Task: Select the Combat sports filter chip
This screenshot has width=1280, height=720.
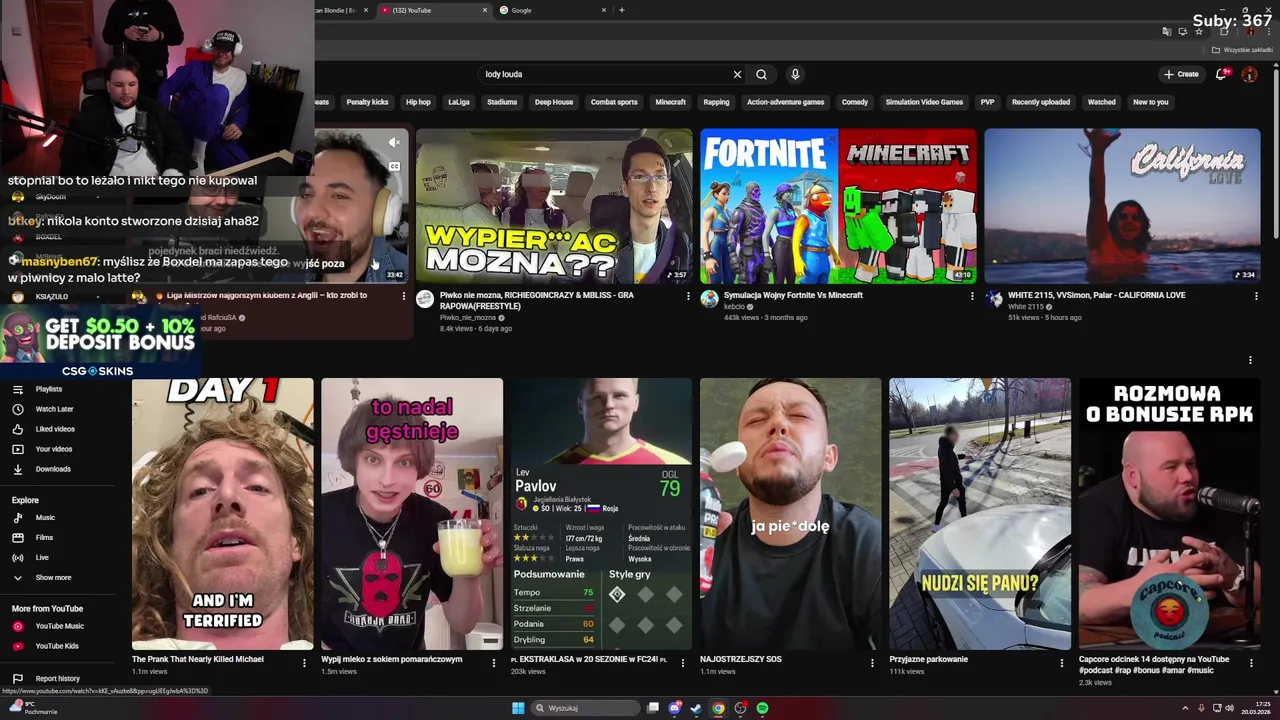Action: coord(614,102)
